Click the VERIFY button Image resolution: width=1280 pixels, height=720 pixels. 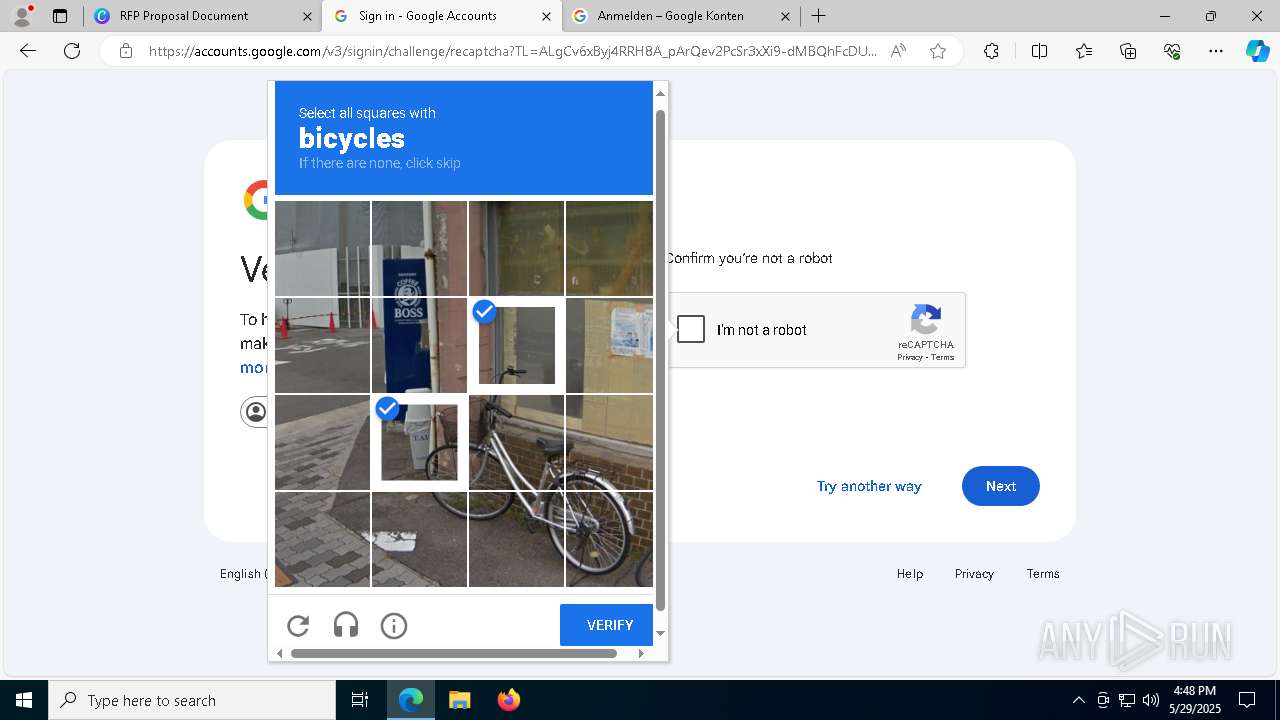pyautogui.click(x=606, y=625)
